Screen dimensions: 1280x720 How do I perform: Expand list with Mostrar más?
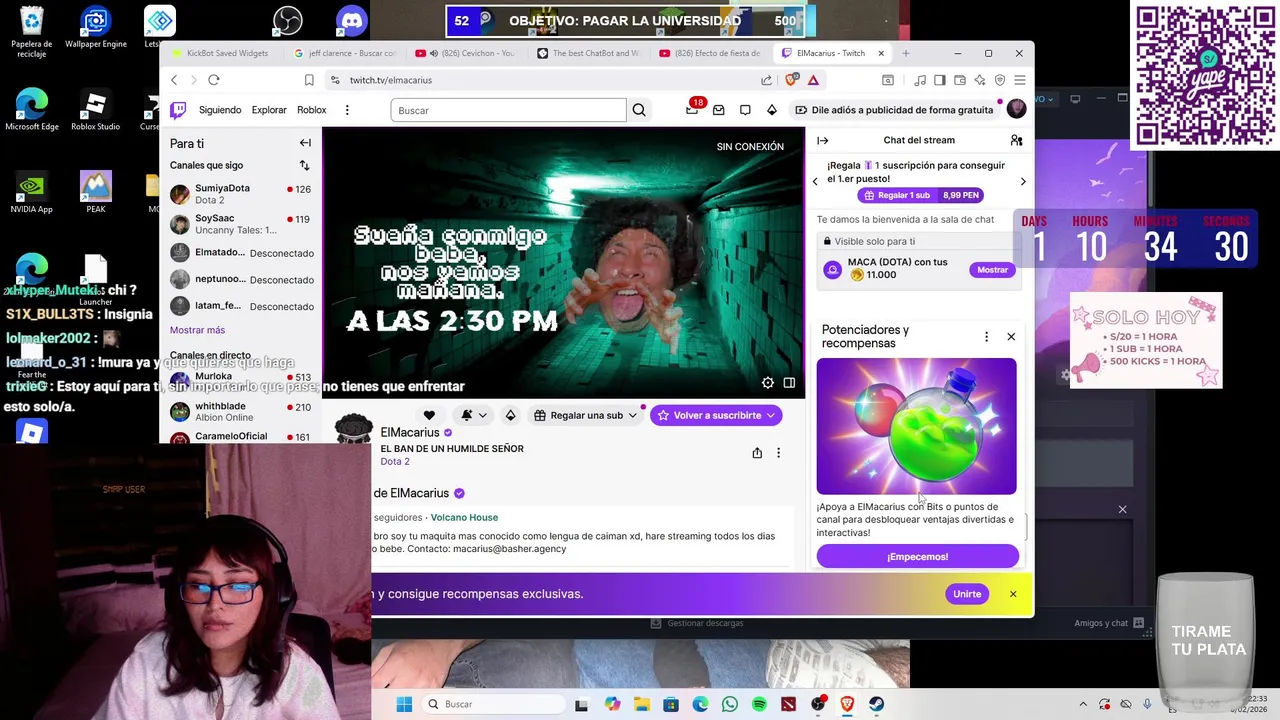pyautogui.click(x=197, y=330)
